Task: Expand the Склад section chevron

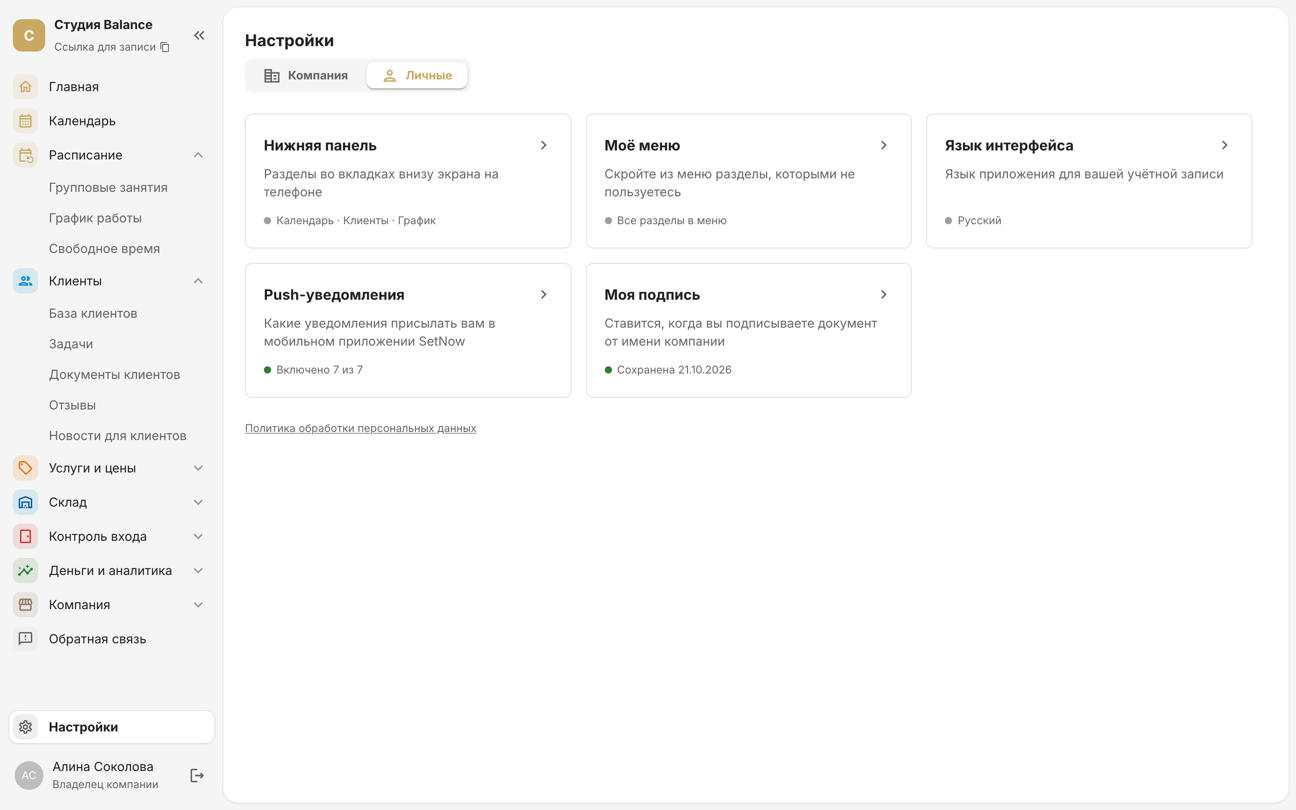Action: tap(198, 502)
